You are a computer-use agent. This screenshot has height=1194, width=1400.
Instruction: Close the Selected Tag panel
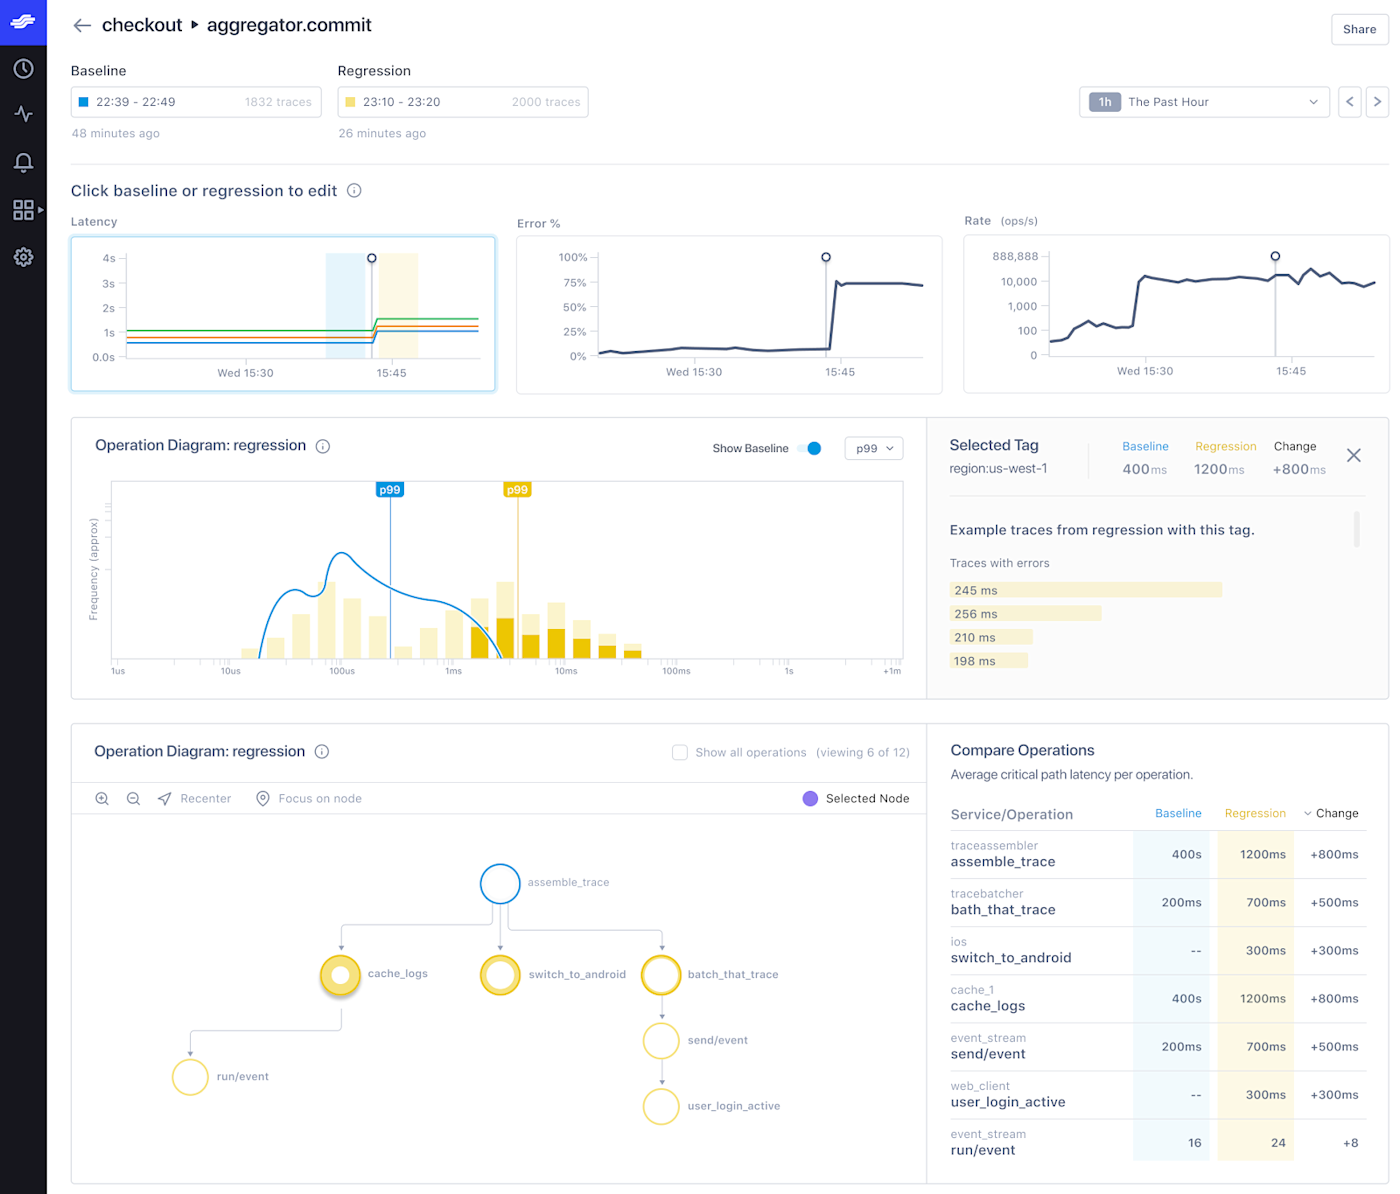tap(1354, 456)
